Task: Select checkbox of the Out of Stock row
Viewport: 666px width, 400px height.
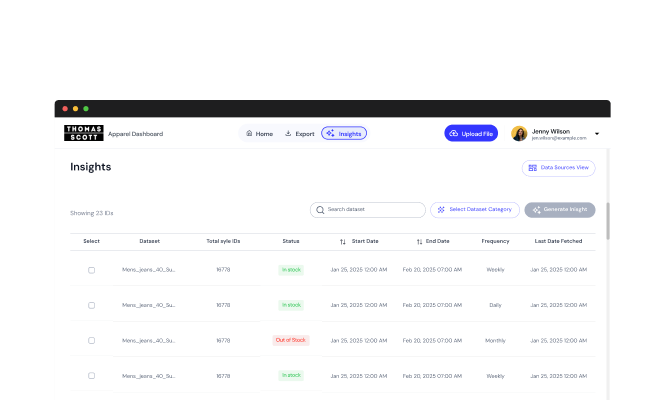Action: pyautogui.click(x=91, y=340)
